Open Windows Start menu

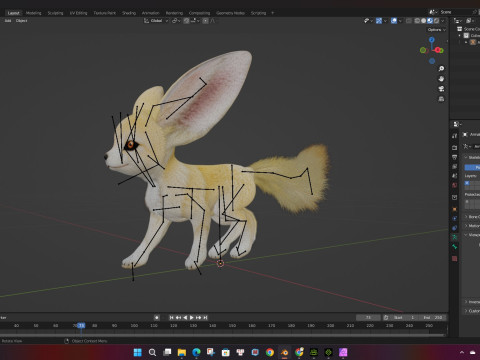(x=137, y=352)
